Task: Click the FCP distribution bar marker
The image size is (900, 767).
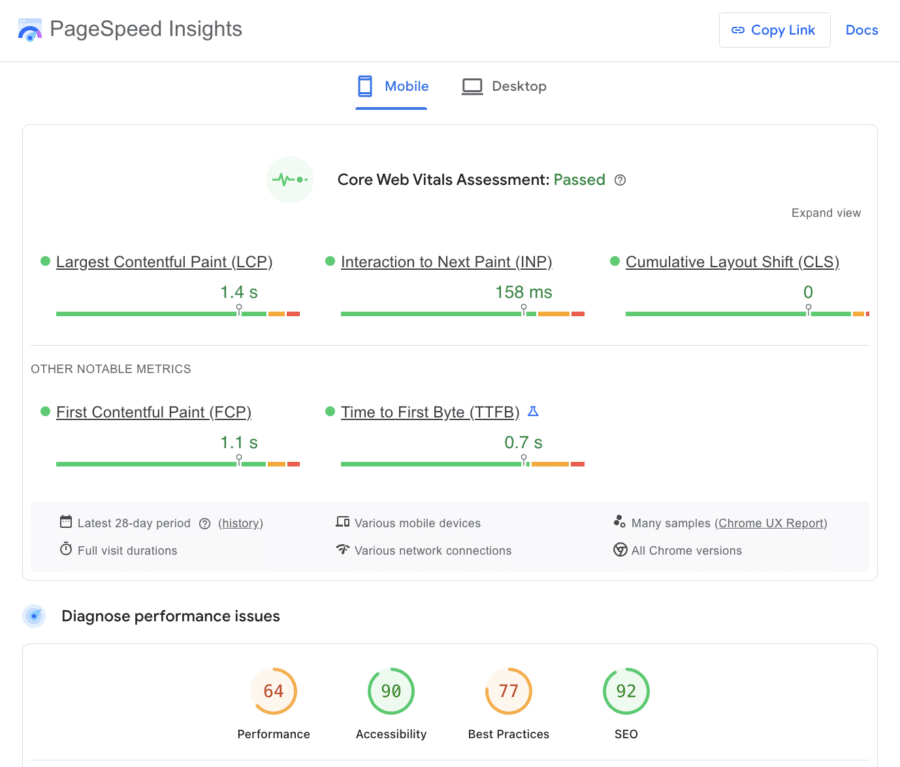Action: pyautogui.click(x=239, y=460)
